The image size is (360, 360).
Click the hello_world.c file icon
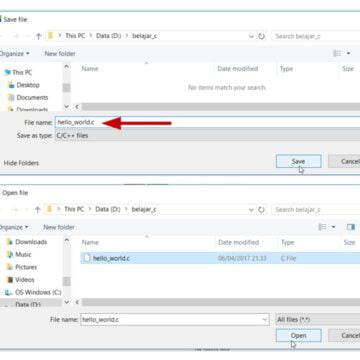click(x=87, y=258)
